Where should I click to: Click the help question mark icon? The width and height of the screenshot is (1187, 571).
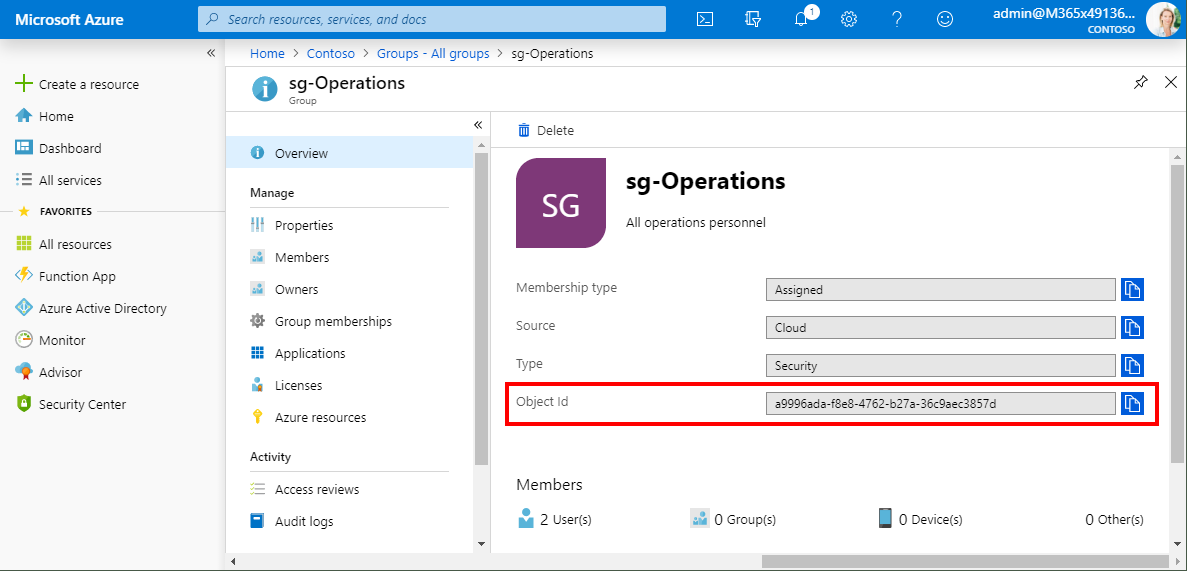(x=897, y=19)
